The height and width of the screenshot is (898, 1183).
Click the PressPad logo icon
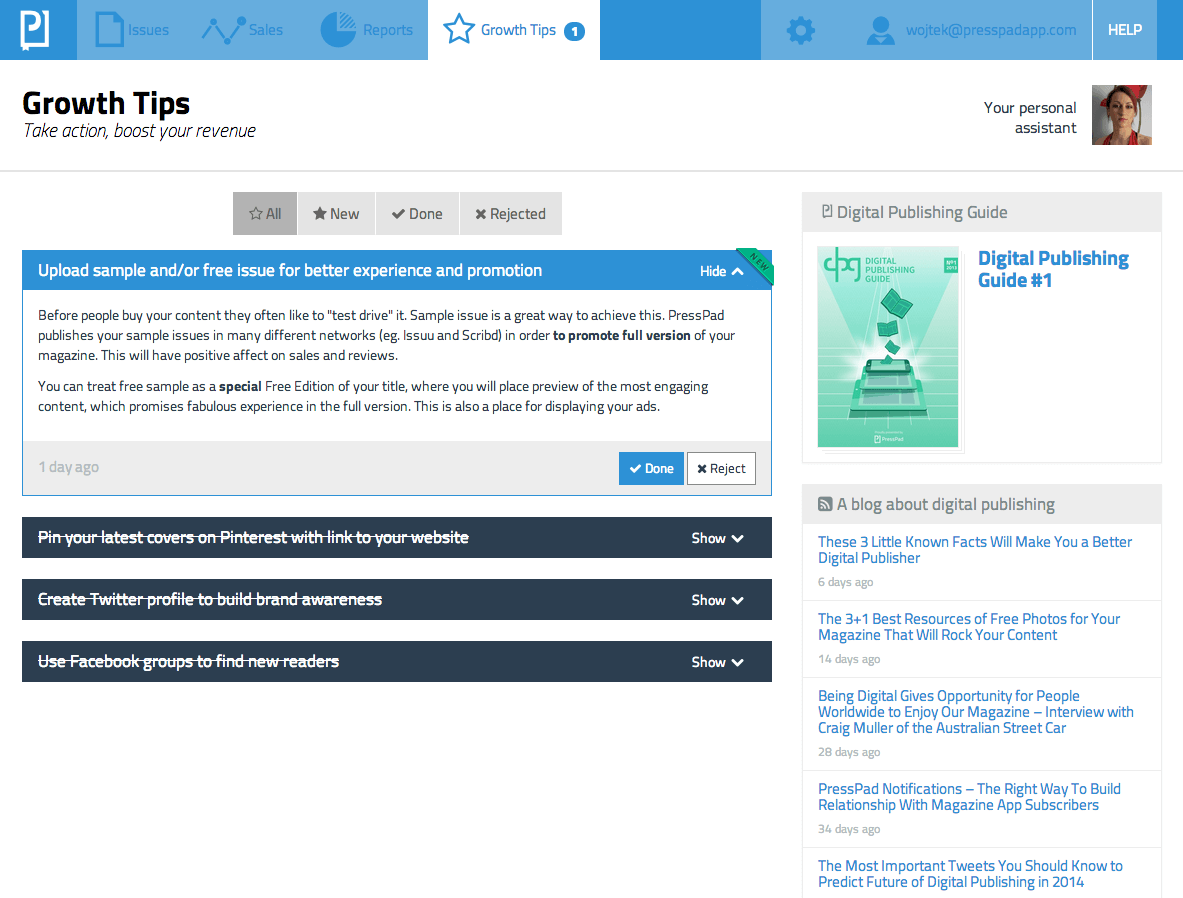point(34,30)
